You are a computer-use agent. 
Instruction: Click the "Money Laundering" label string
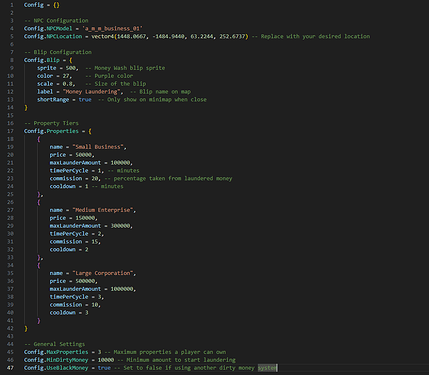91,92
